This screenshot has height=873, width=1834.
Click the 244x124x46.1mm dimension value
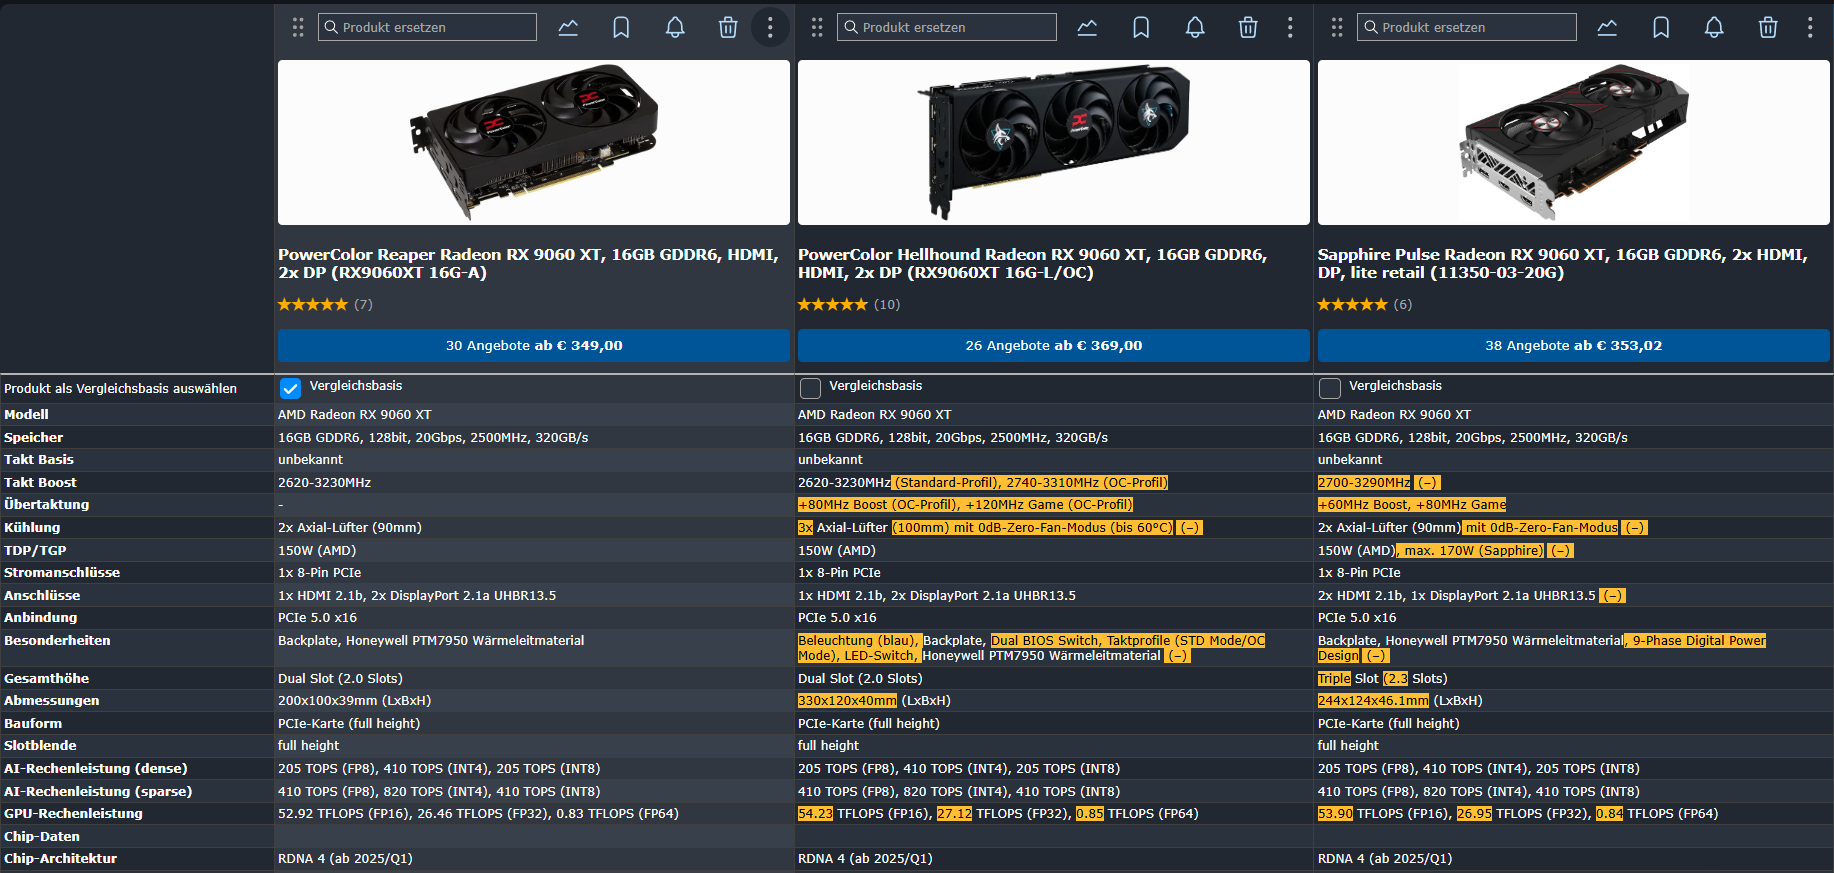tap(1373, 701)
